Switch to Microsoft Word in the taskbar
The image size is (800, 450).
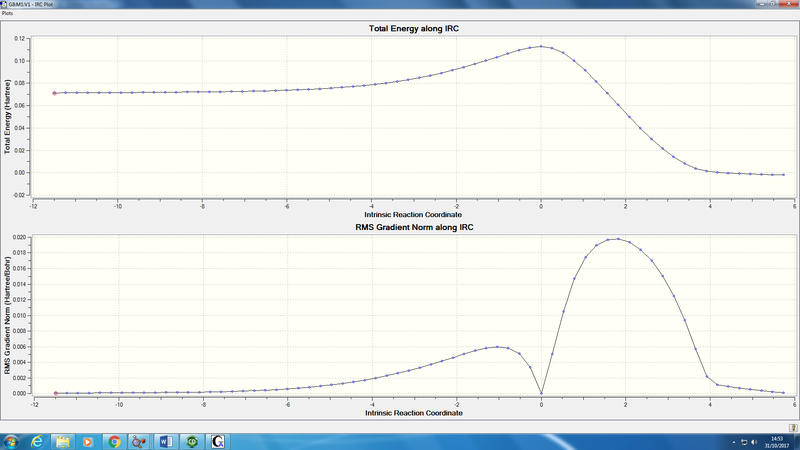pos(166,442)
